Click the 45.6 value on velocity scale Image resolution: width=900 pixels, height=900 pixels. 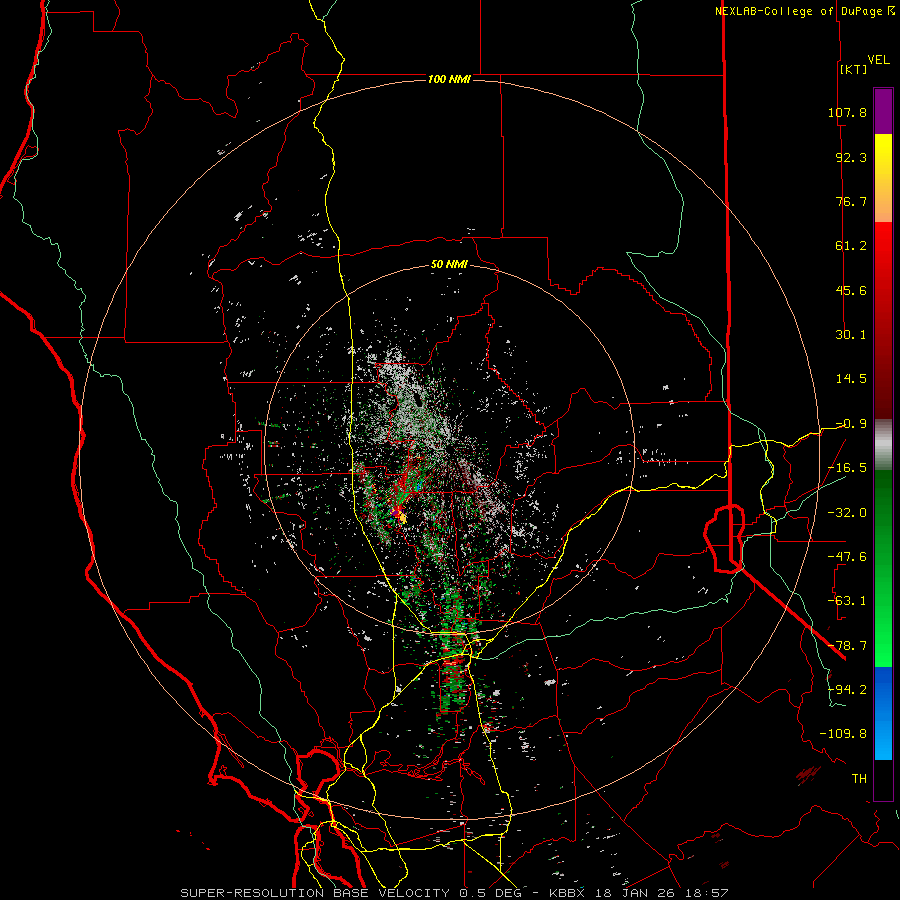pyautogui.click(x=851, y=290)
